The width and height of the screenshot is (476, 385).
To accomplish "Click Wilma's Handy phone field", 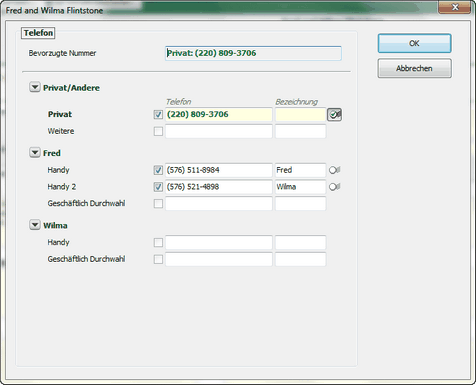I will pyautogui.click(x=219, y=242).
